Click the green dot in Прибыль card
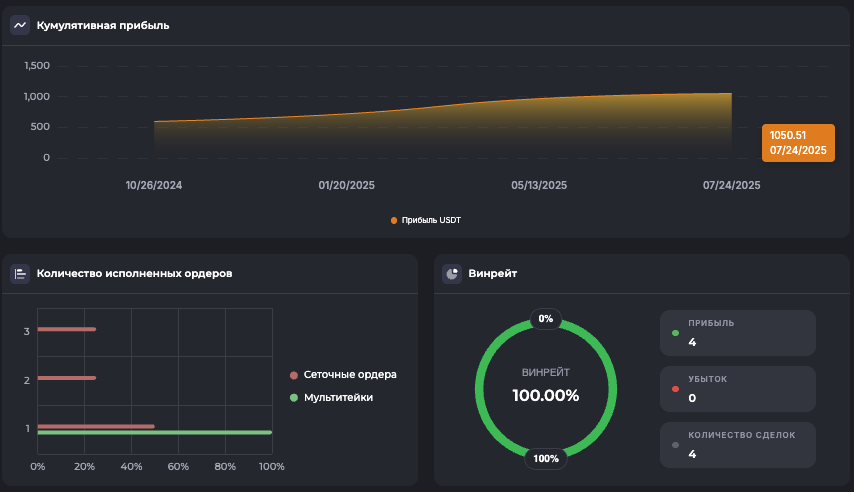Viewport: 854px width, 492px height. 675,333
